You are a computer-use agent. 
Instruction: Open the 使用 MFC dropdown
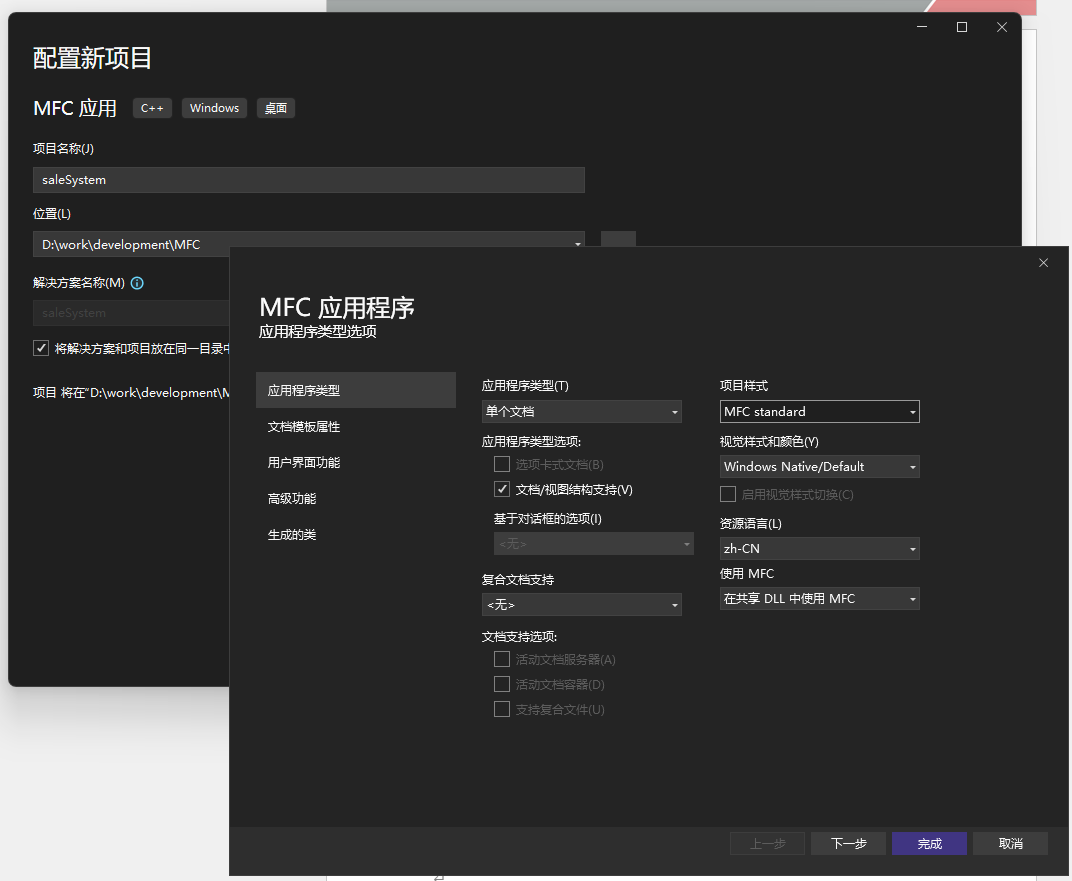click(819, 599)
